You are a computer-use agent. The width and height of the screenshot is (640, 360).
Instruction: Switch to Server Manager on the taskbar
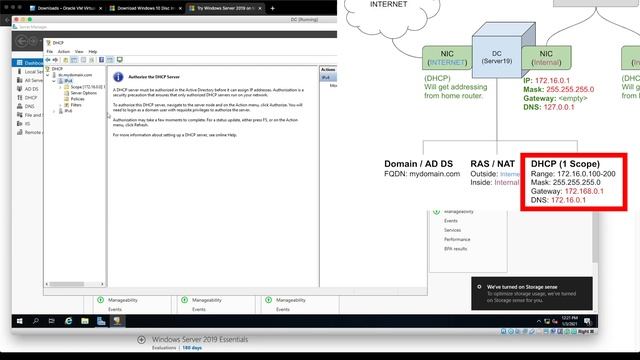click(x=101, y=321)
